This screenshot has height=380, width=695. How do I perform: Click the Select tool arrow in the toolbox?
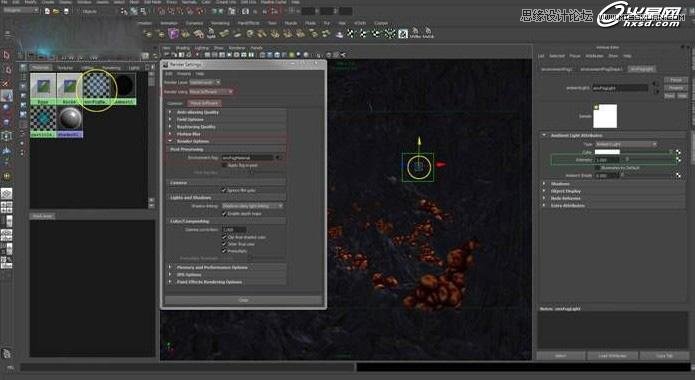6,55
